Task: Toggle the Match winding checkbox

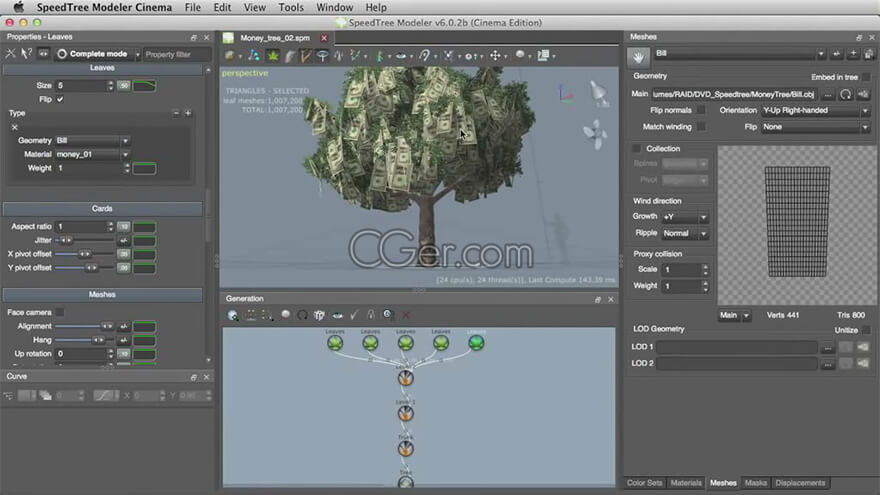Action: [x=700, y=127]
